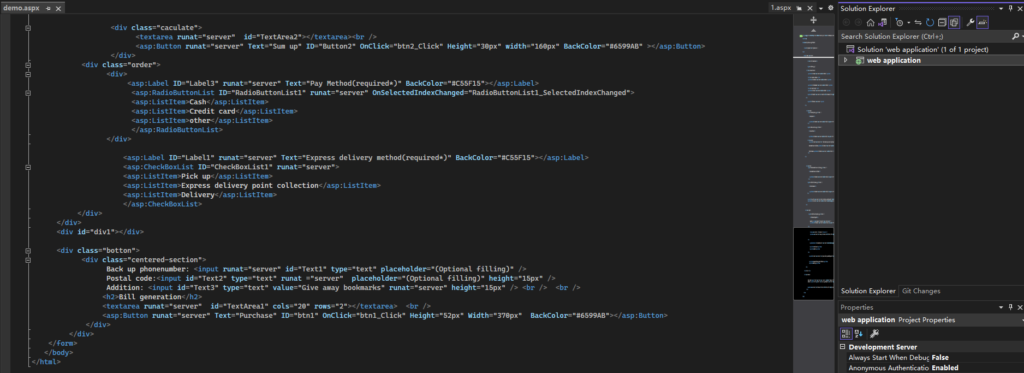Image resolution: width=1024 pixels, height=373 pixels.
Task: Open Properties window position dropdown
Action: pos(1000,307)
